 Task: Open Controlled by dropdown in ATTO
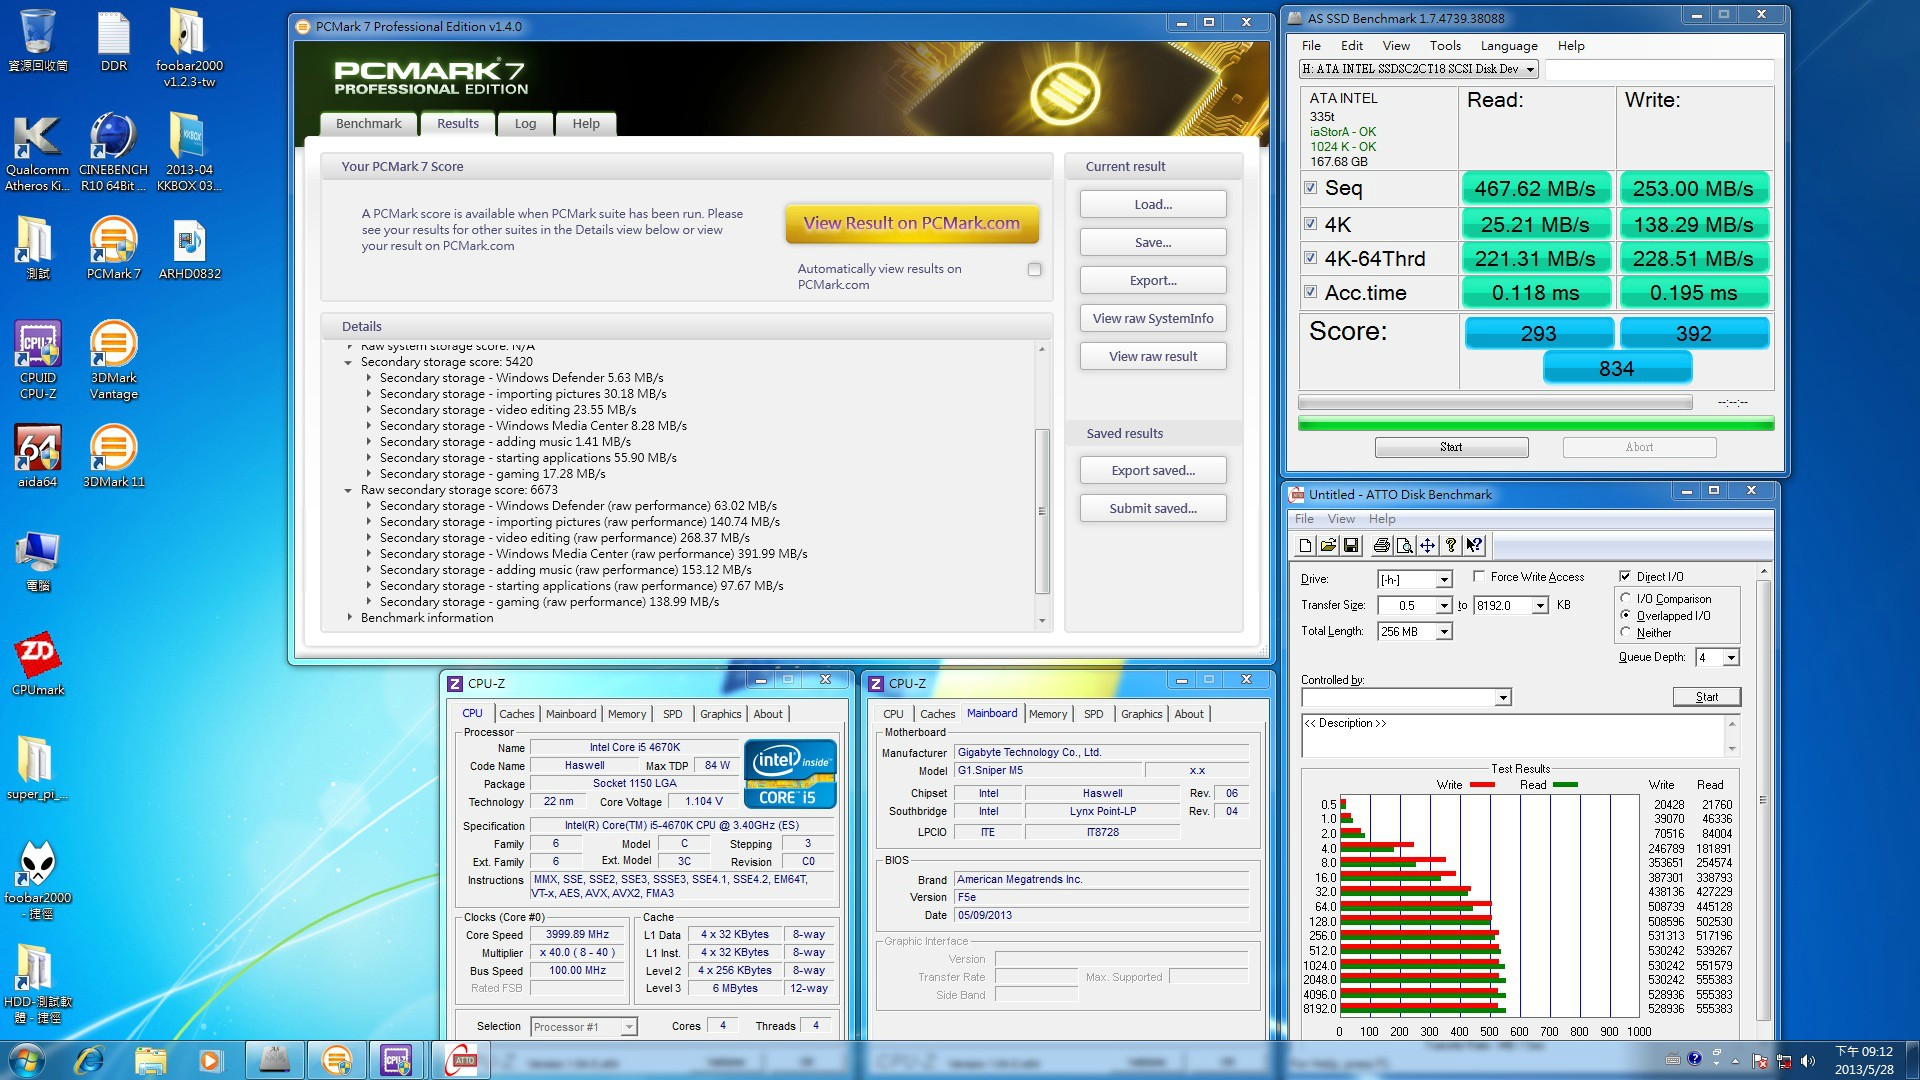pyautogui.click(x=1502, y=697)
